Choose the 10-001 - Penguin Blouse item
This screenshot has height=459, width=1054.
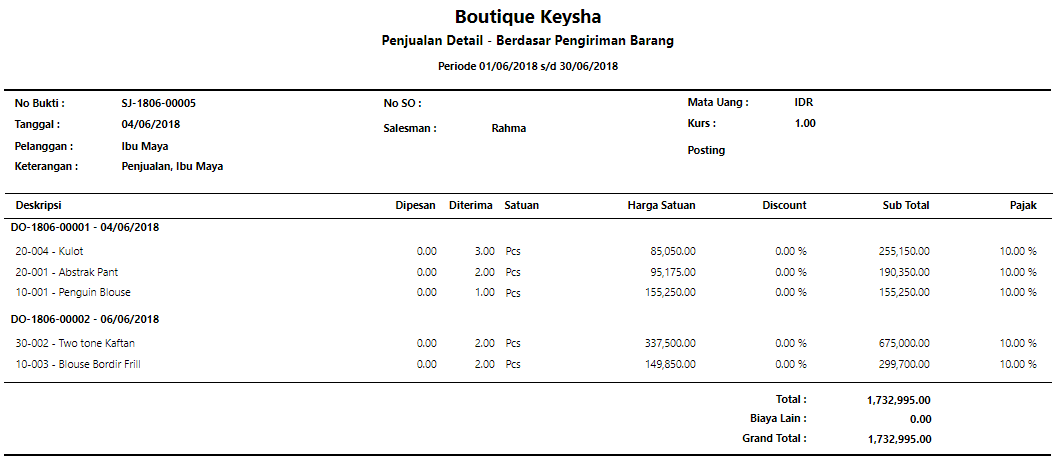(x=73, y=292)
